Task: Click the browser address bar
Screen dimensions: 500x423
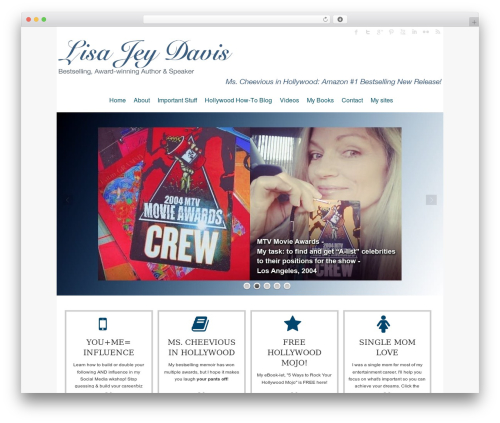Action: click(x=237, y=19)
